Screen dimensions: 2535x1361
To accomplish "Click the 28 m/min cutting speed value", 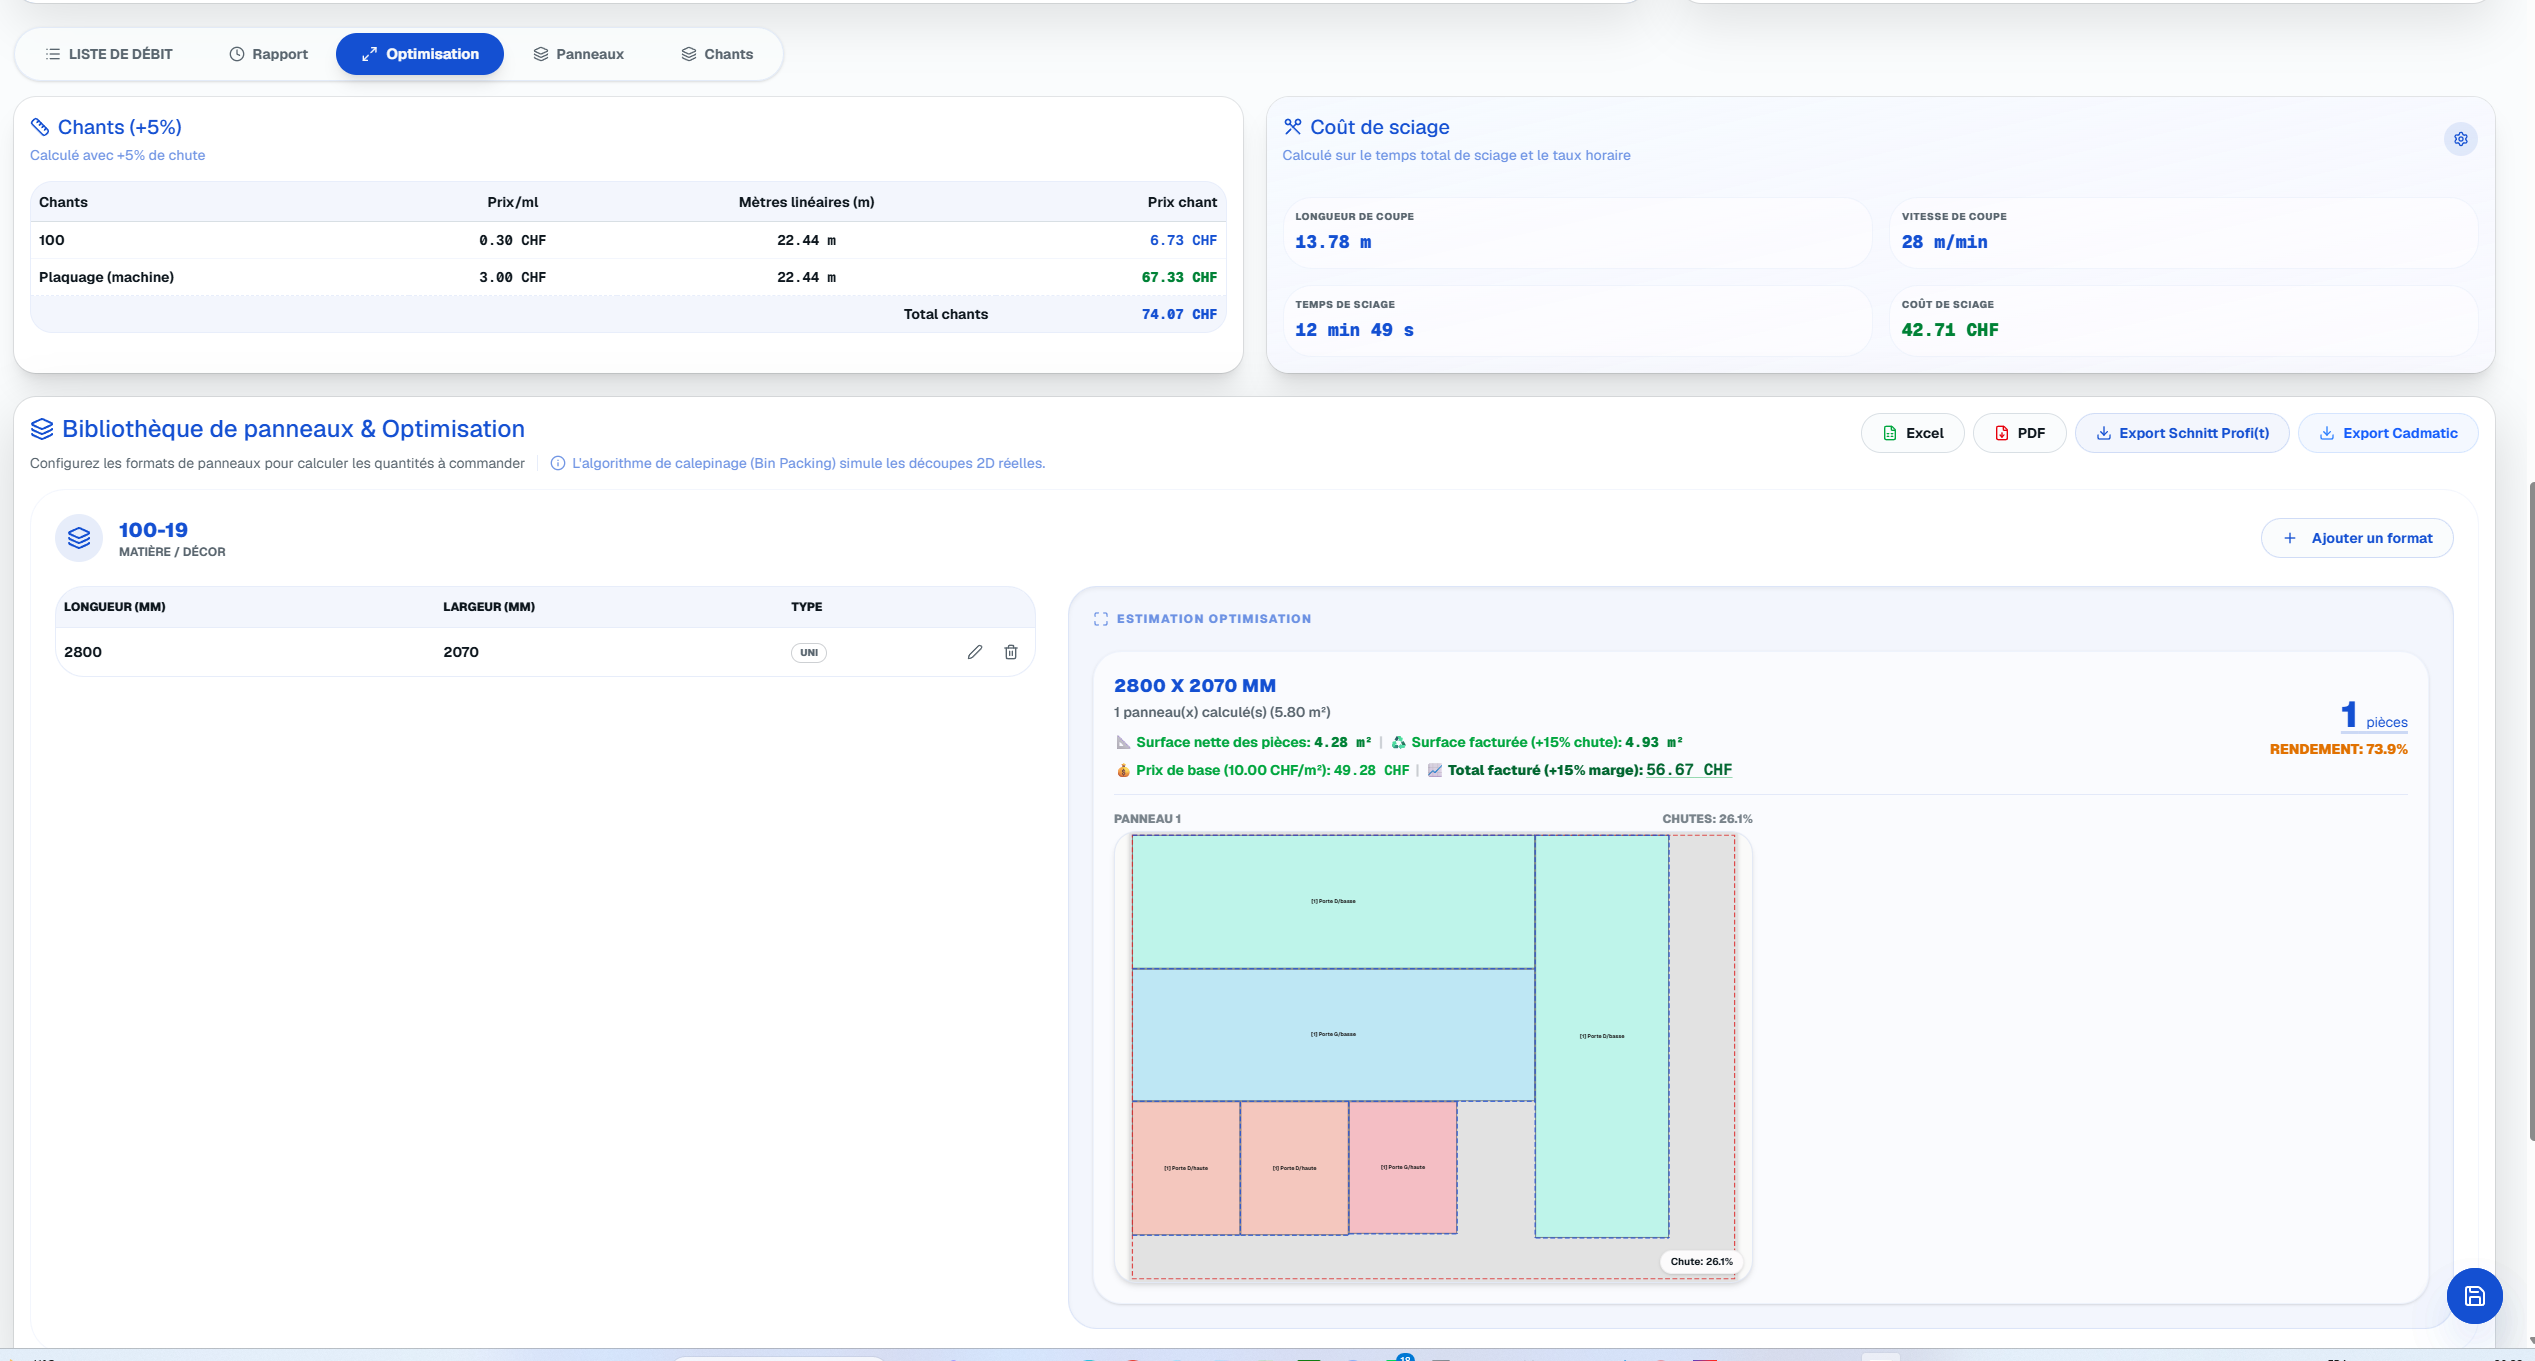I will 1944,242.
